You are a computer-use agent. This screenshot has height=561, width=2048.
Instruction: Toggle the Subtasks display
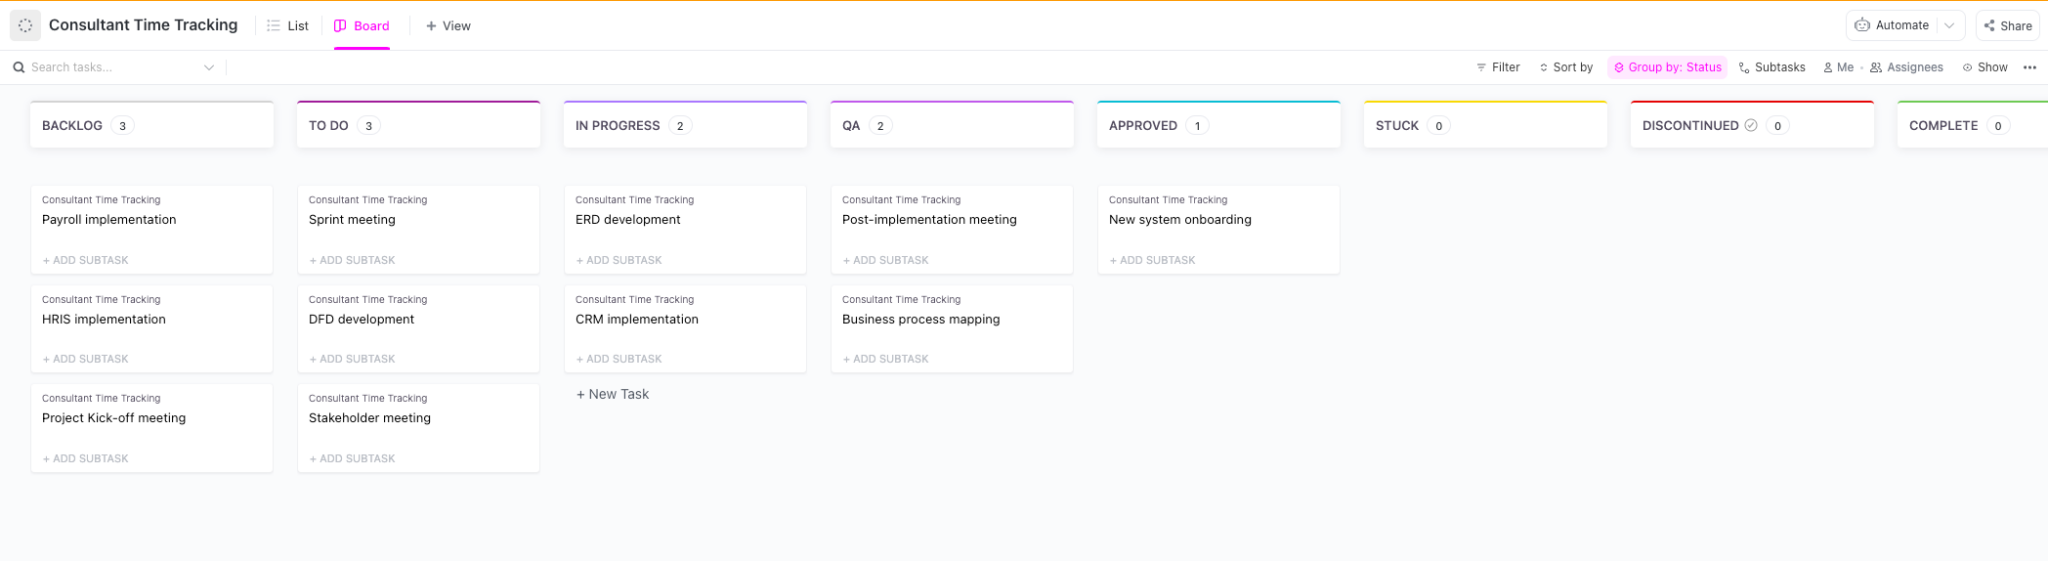pos(1771,68)
